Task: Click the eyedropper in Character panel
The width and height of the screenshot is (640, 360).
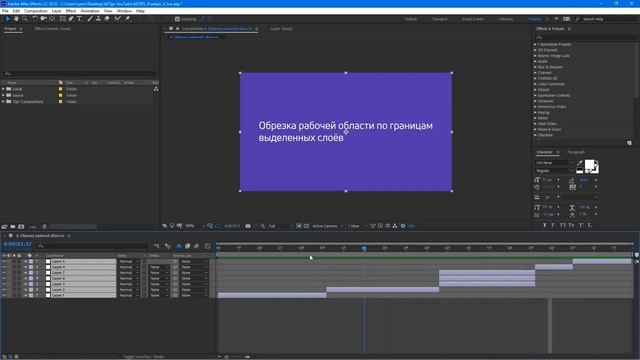Action: click(x=579, y=163)
